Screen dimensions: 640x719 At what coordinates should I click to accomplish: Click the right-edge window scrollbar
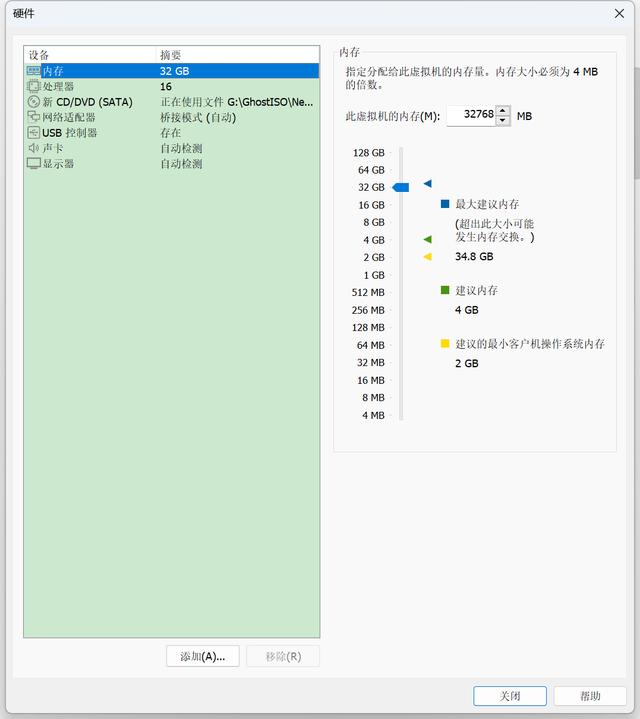click(x=637, y=123)
